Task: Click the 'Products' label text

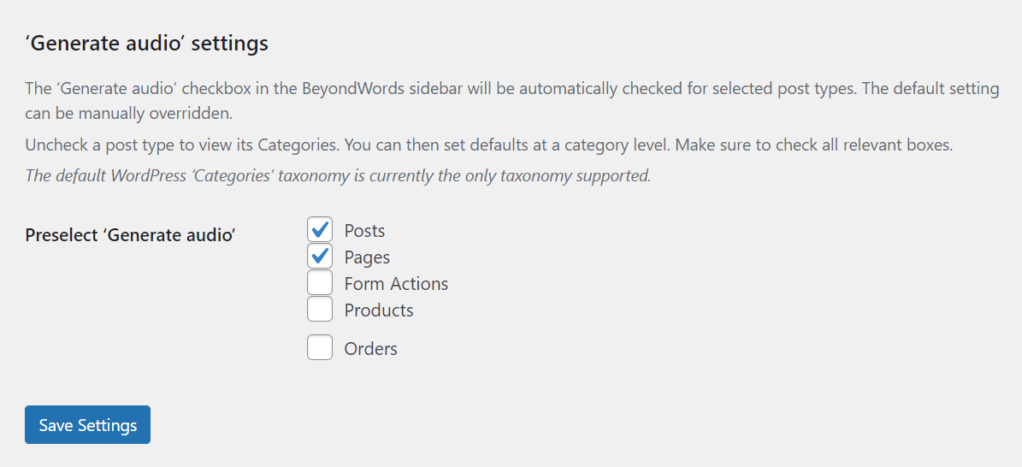Action: [x=378, y=310]
